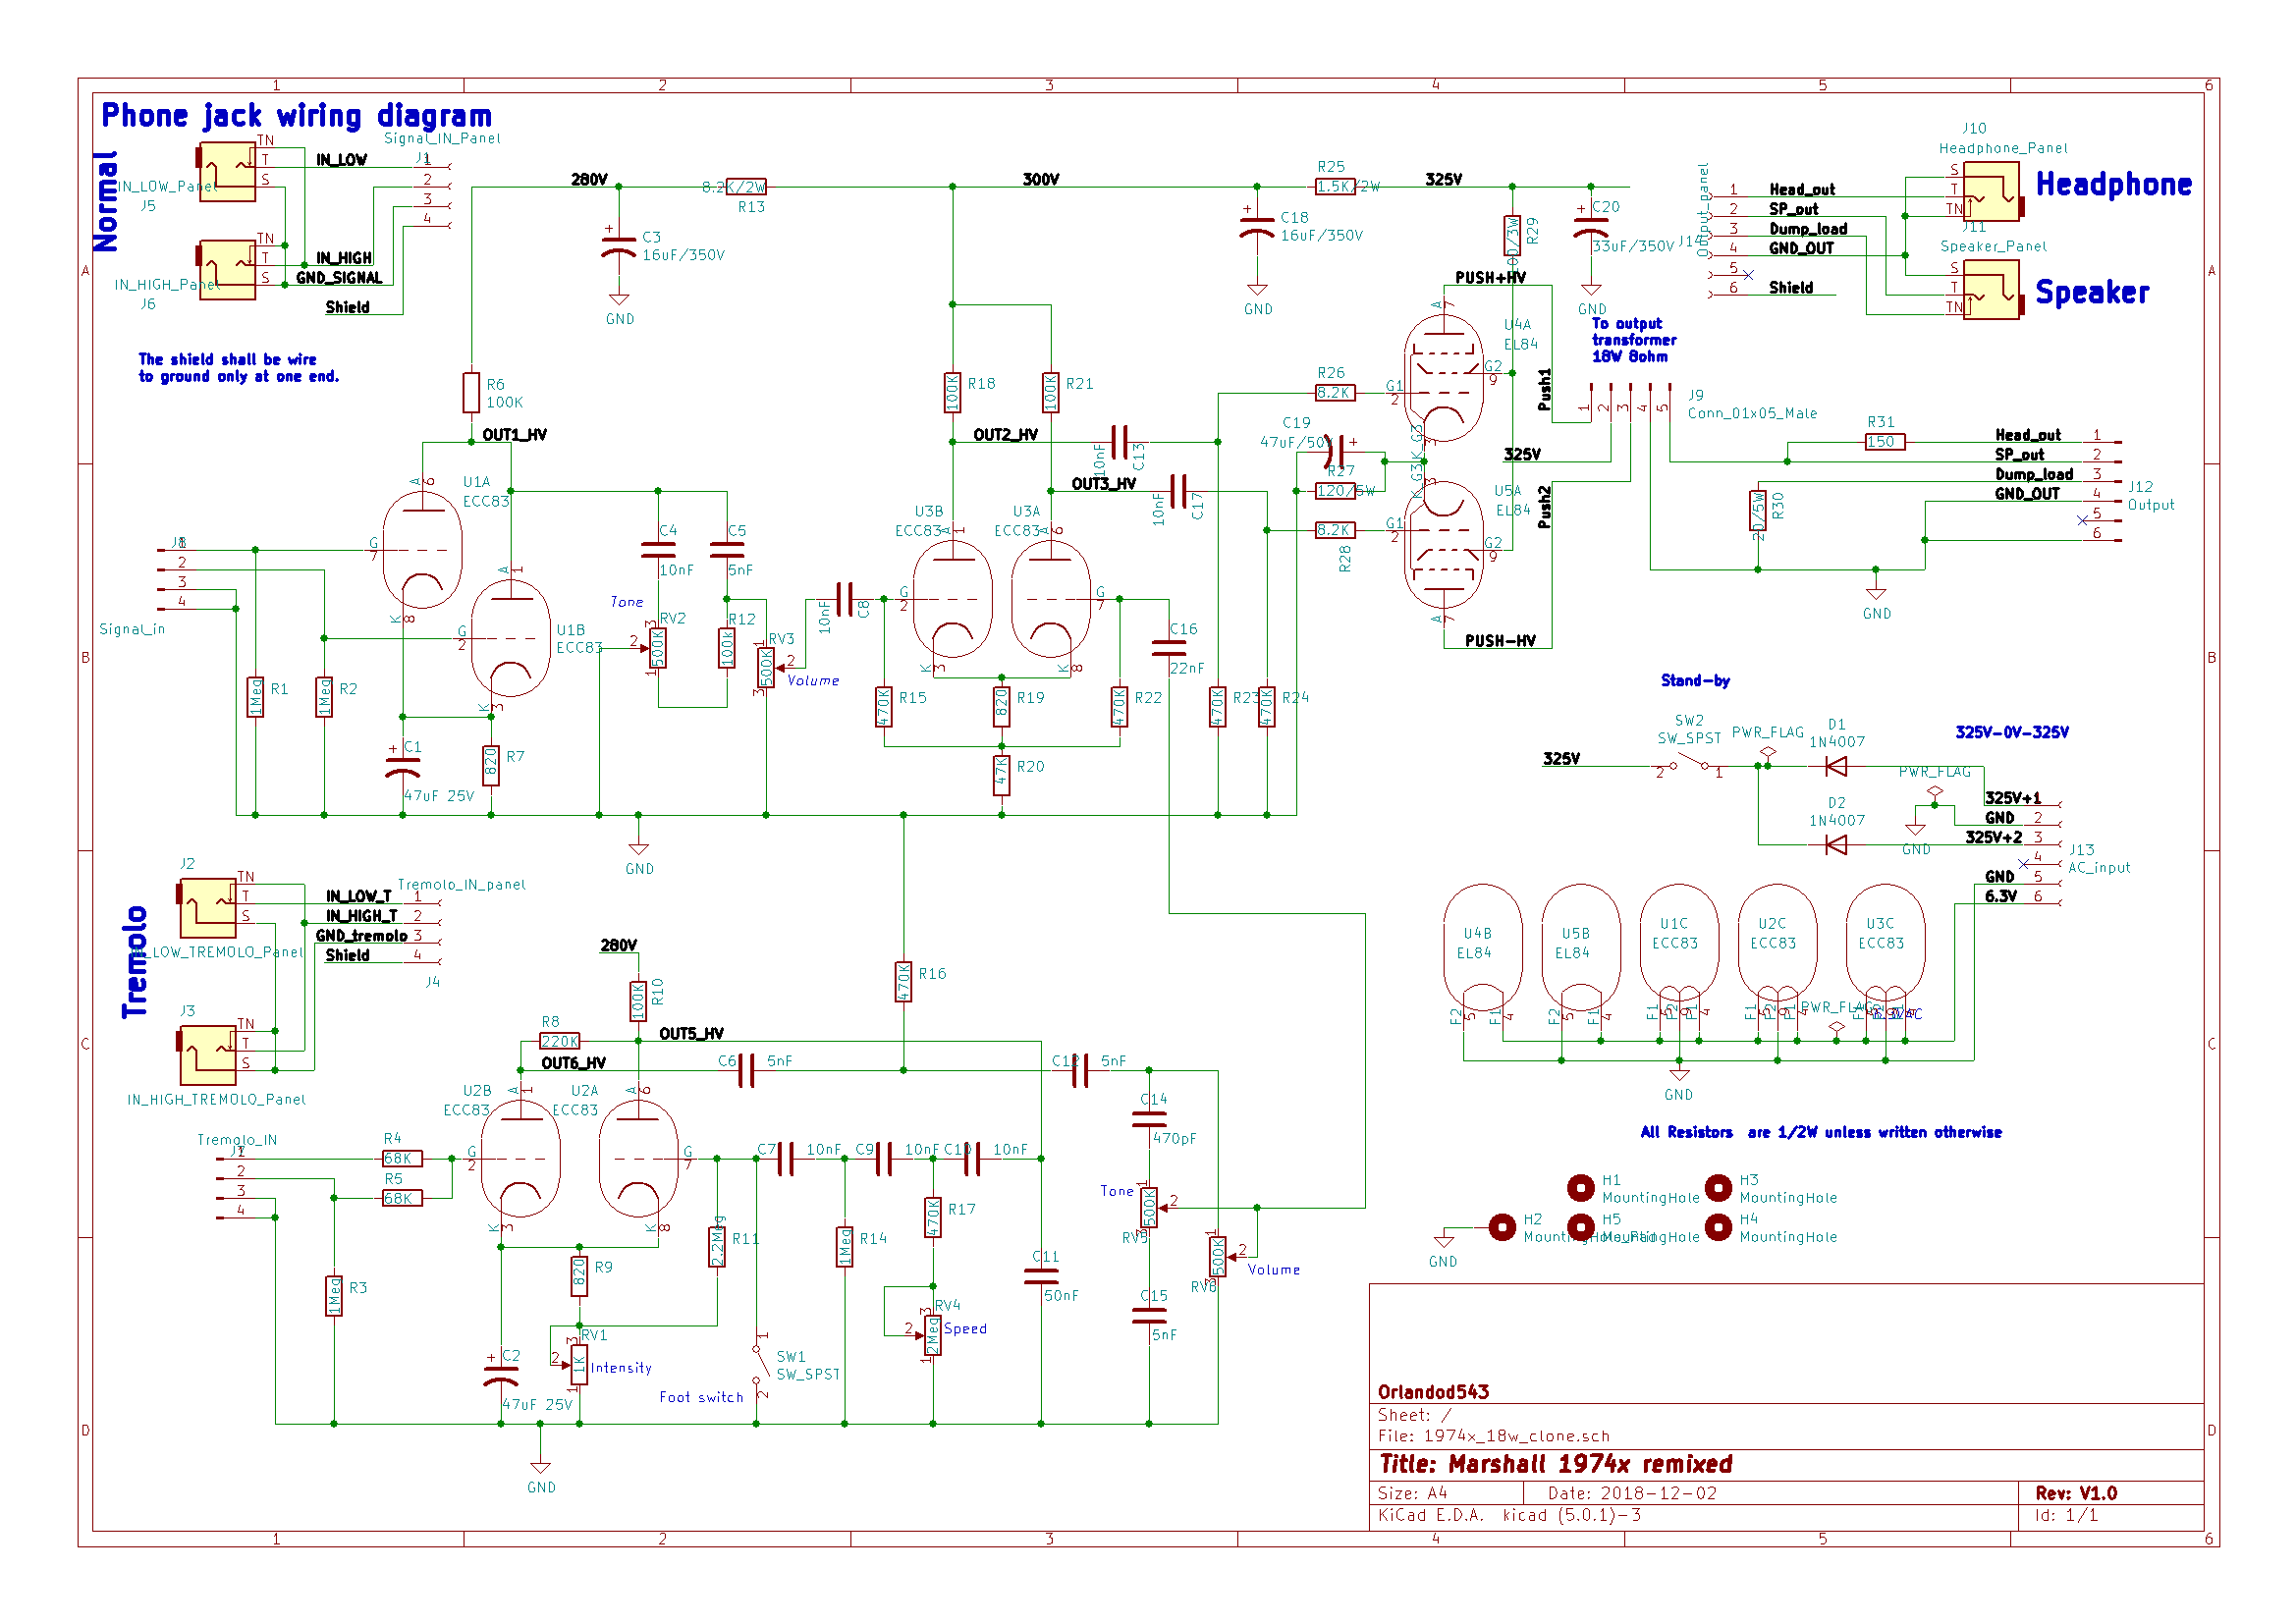Click the U2B ECC83 tremolo triode
This screenshot has height=1623, width=2296.
pyautogui.click(x=521, y=1159)
